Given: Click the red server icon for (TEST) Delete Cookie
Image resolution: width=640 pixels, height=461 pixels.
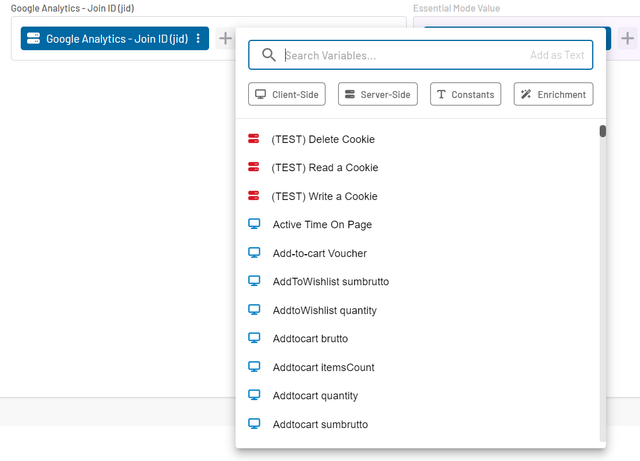Looking at the screenshot, I should coord(254,139).
